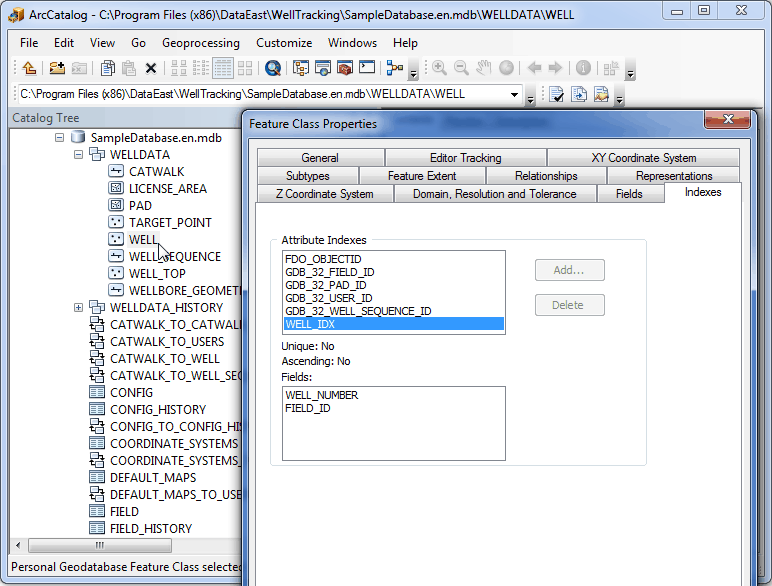Close the Feature Class Properties dialog

coord(728,119)
